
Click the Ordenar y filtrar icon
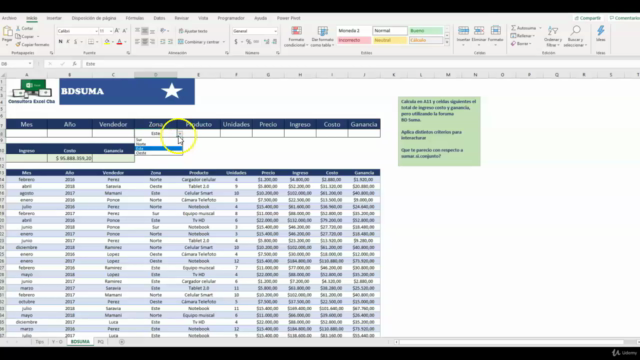point(553,31)
